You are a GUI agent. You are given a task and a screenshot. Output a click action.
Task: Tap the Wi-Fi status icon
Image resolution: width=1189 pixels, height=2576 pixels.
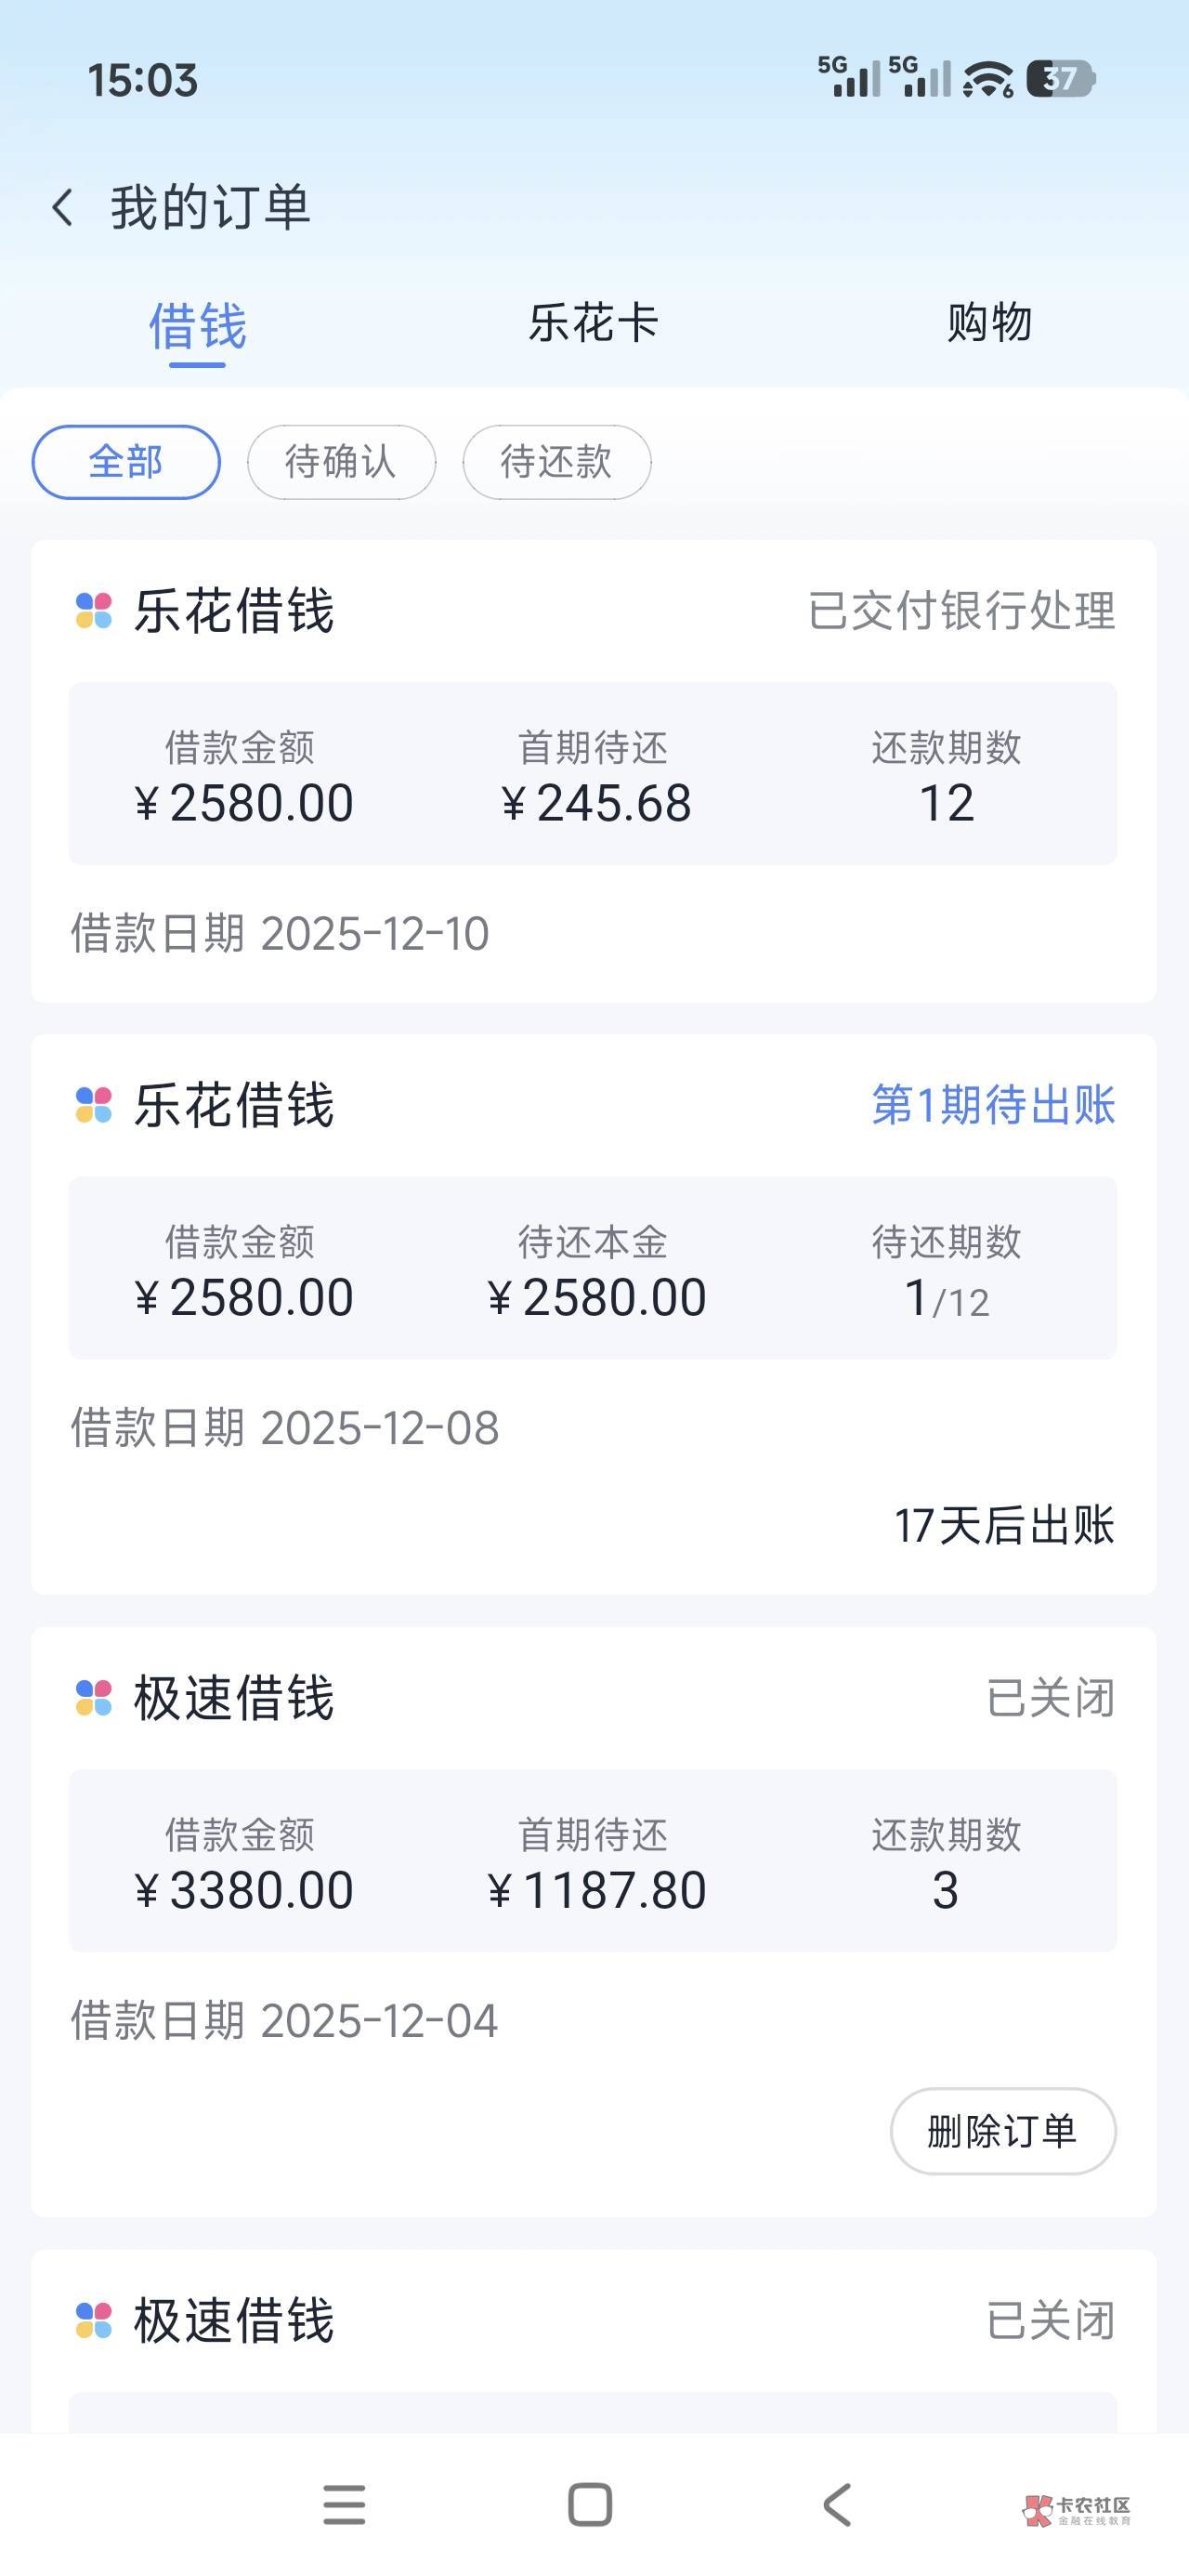988,79
